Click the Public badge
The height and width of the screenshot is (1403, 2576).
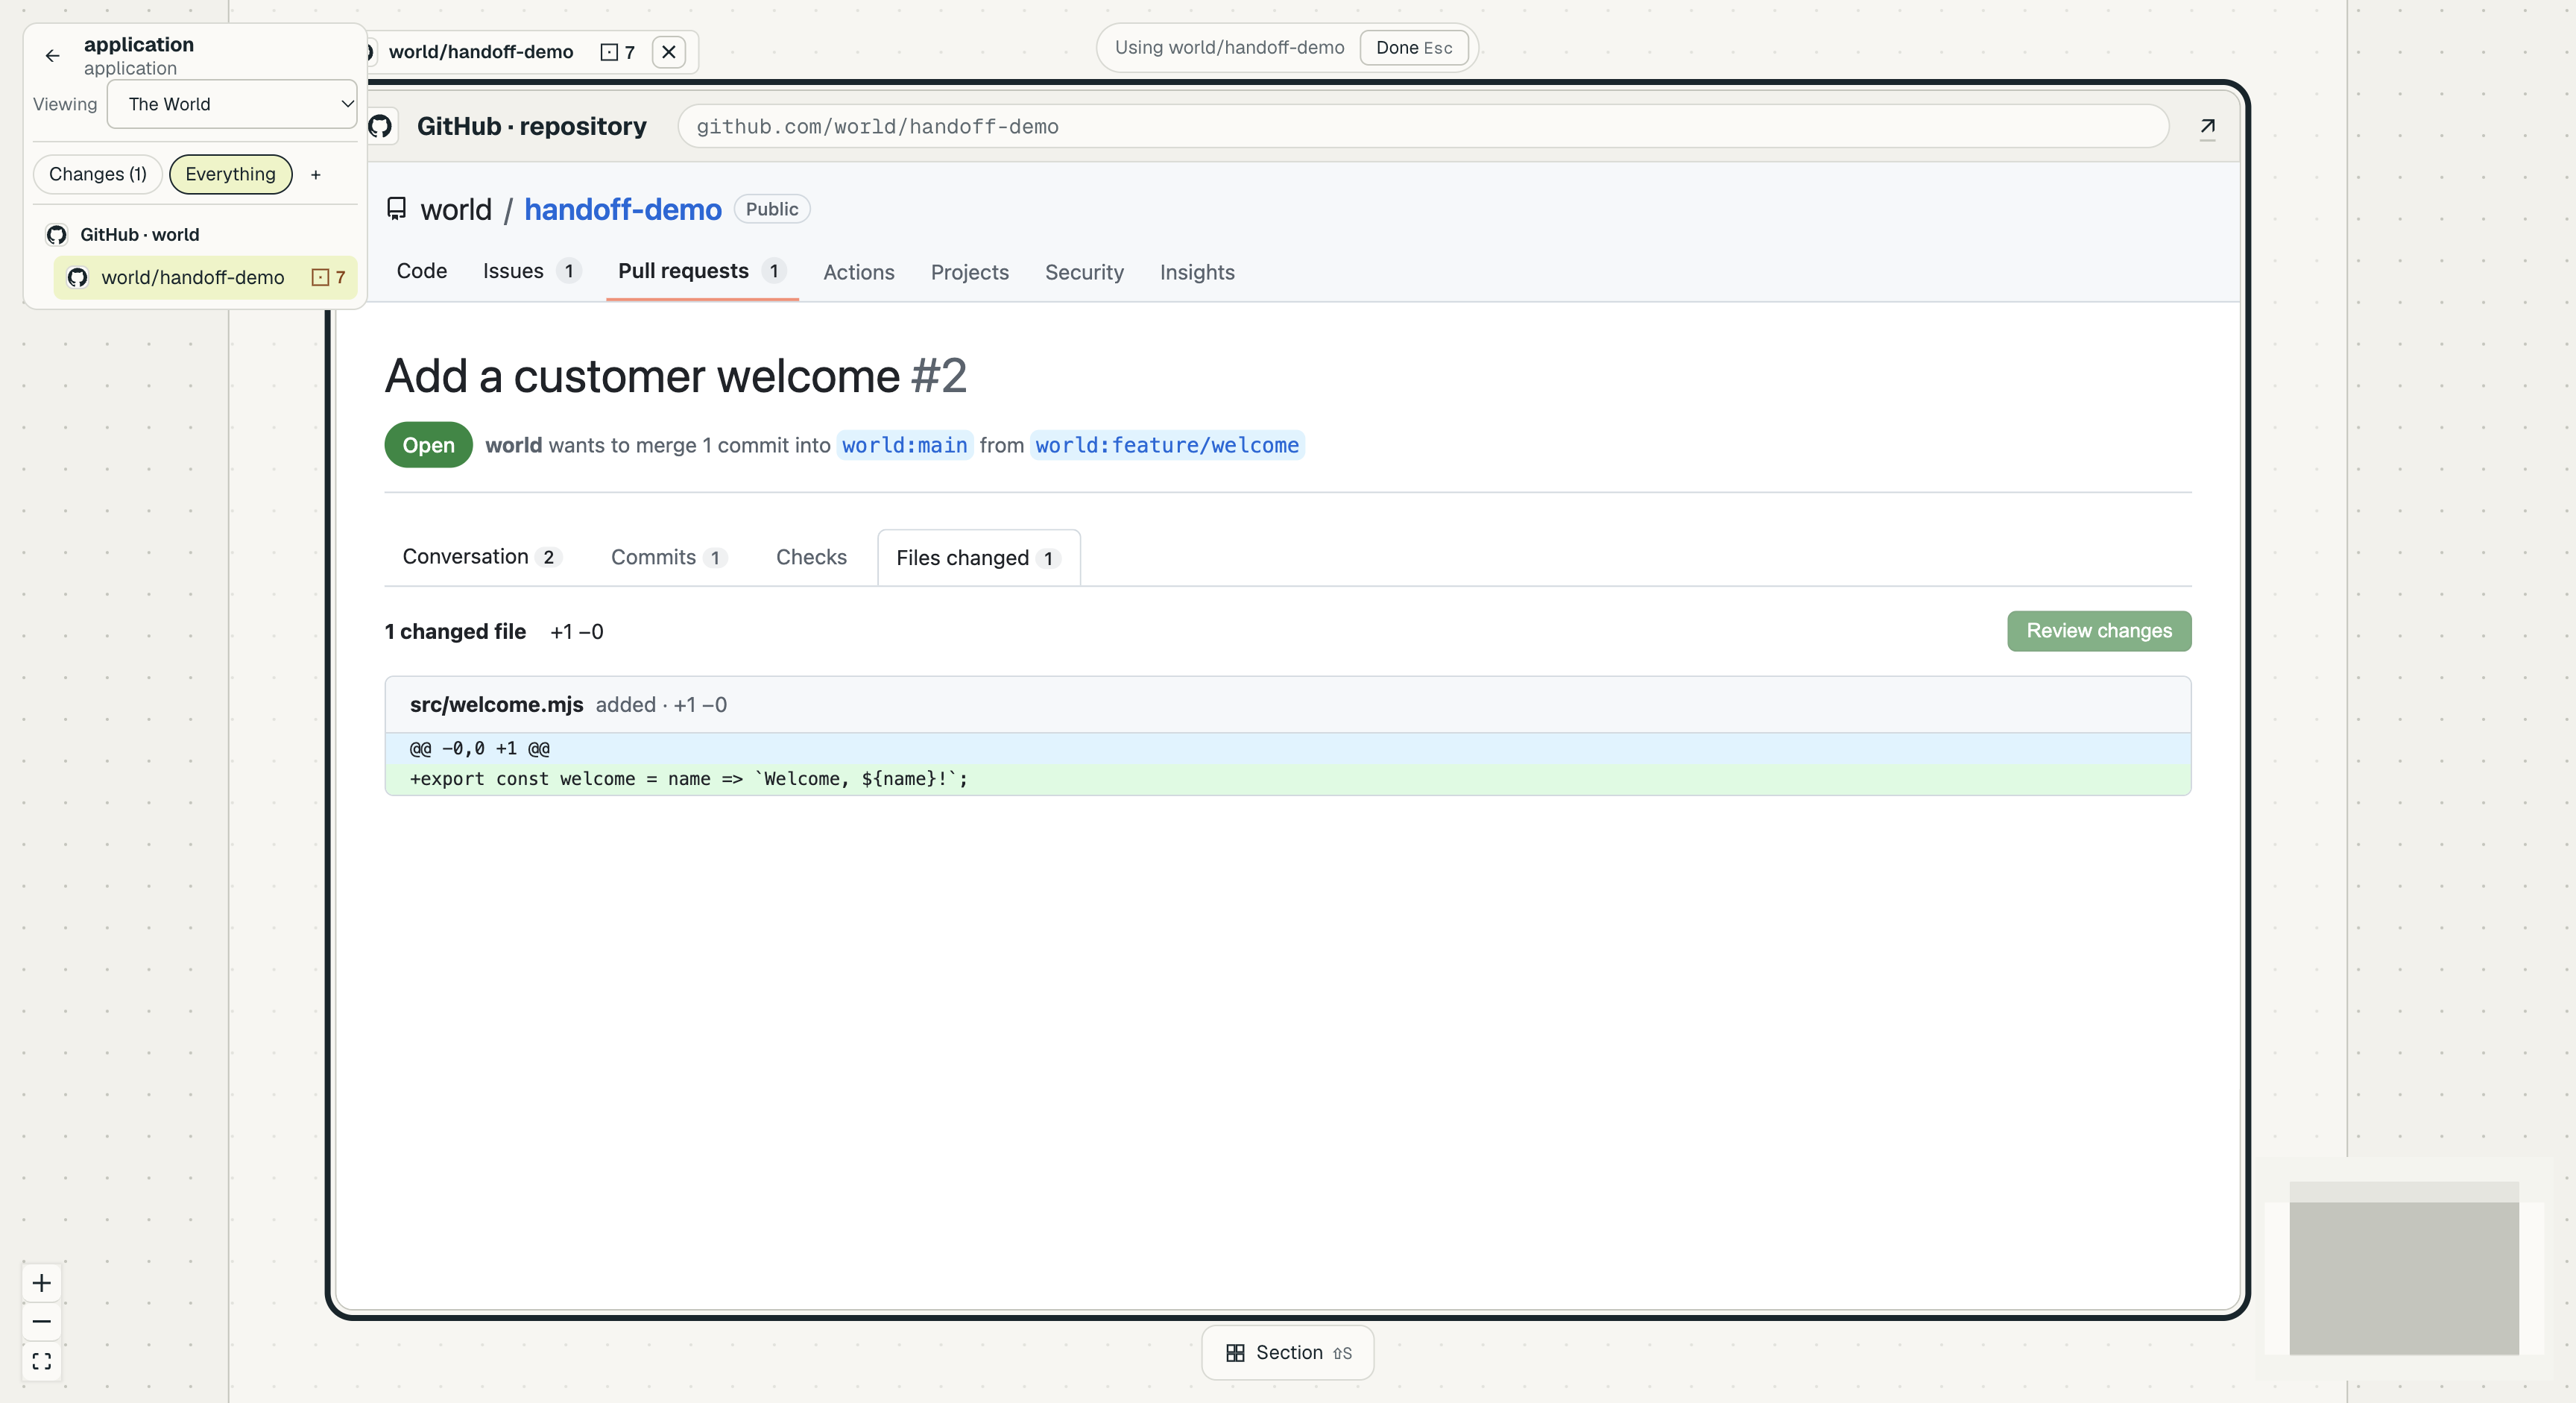click(x=772, y=209)
